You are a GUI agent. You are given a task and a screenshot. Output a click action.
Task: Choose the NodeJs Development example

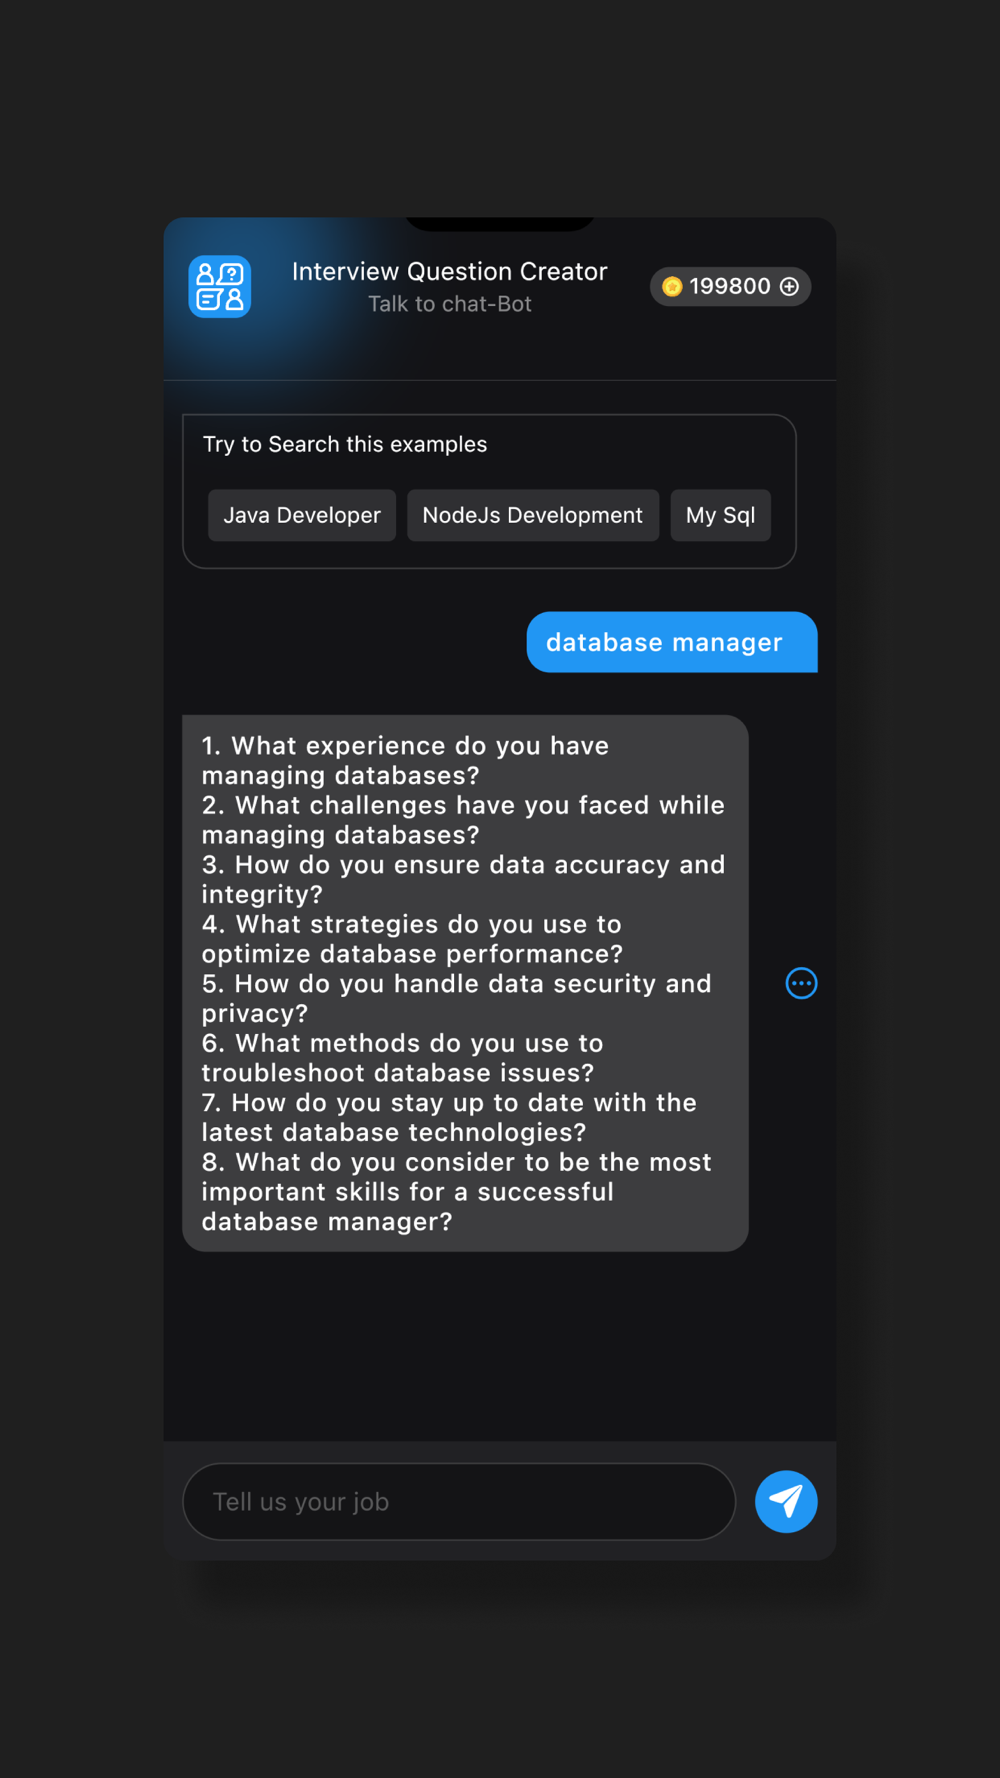point(533,515)
